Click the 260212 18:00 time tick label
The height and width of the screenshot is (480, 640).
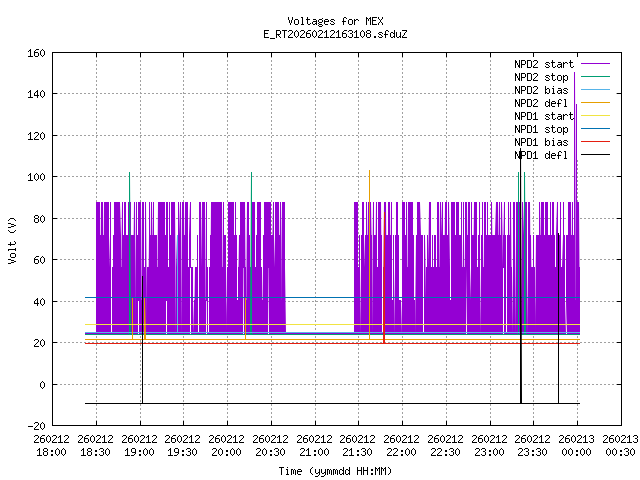click(x=51, y=445)
